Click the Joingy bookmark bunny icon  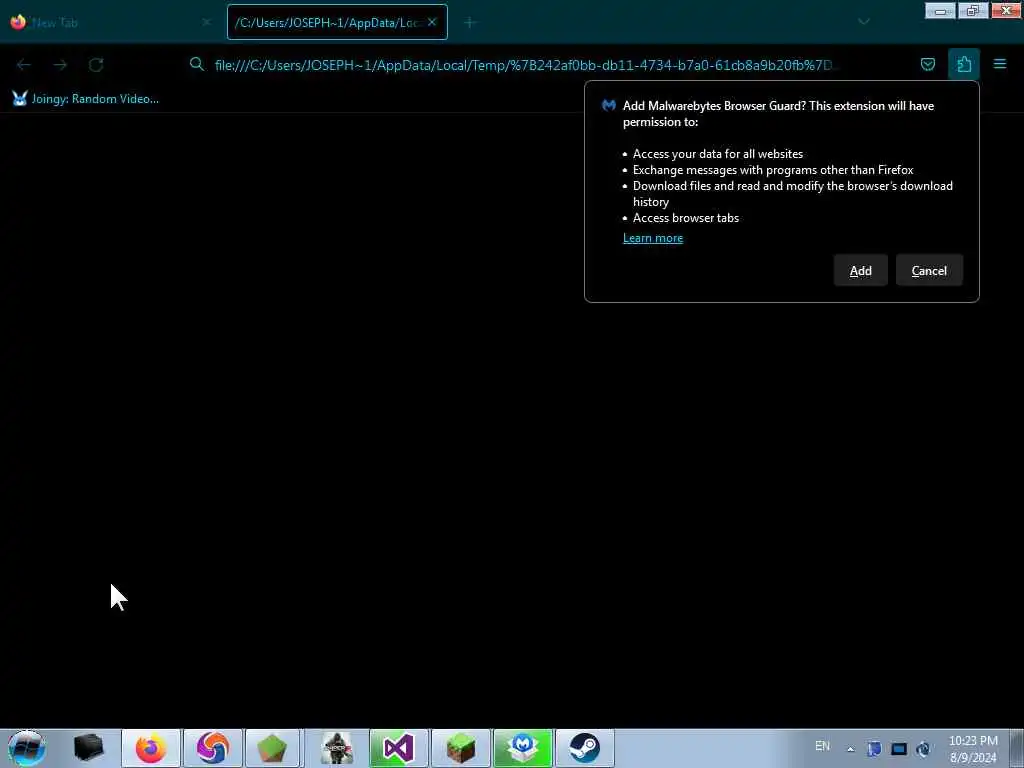[x=20, y=99]
